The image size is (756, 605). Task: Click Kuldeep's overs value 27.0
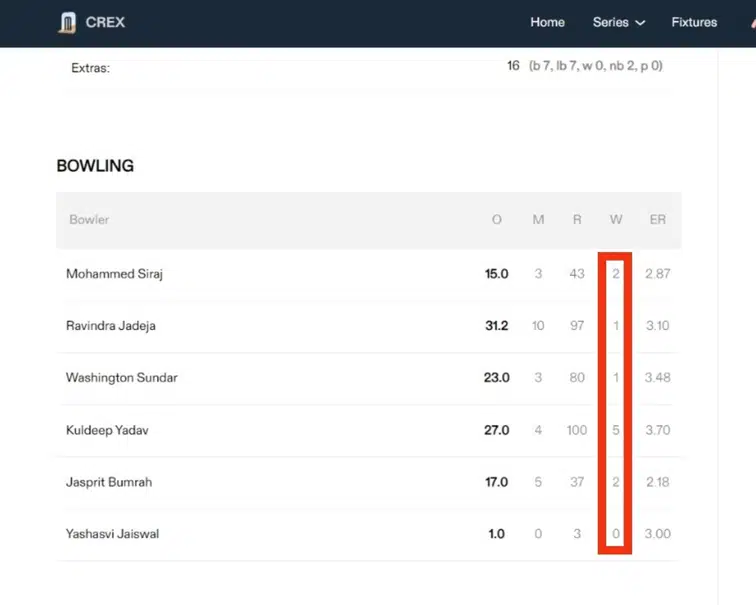point(497,430)
